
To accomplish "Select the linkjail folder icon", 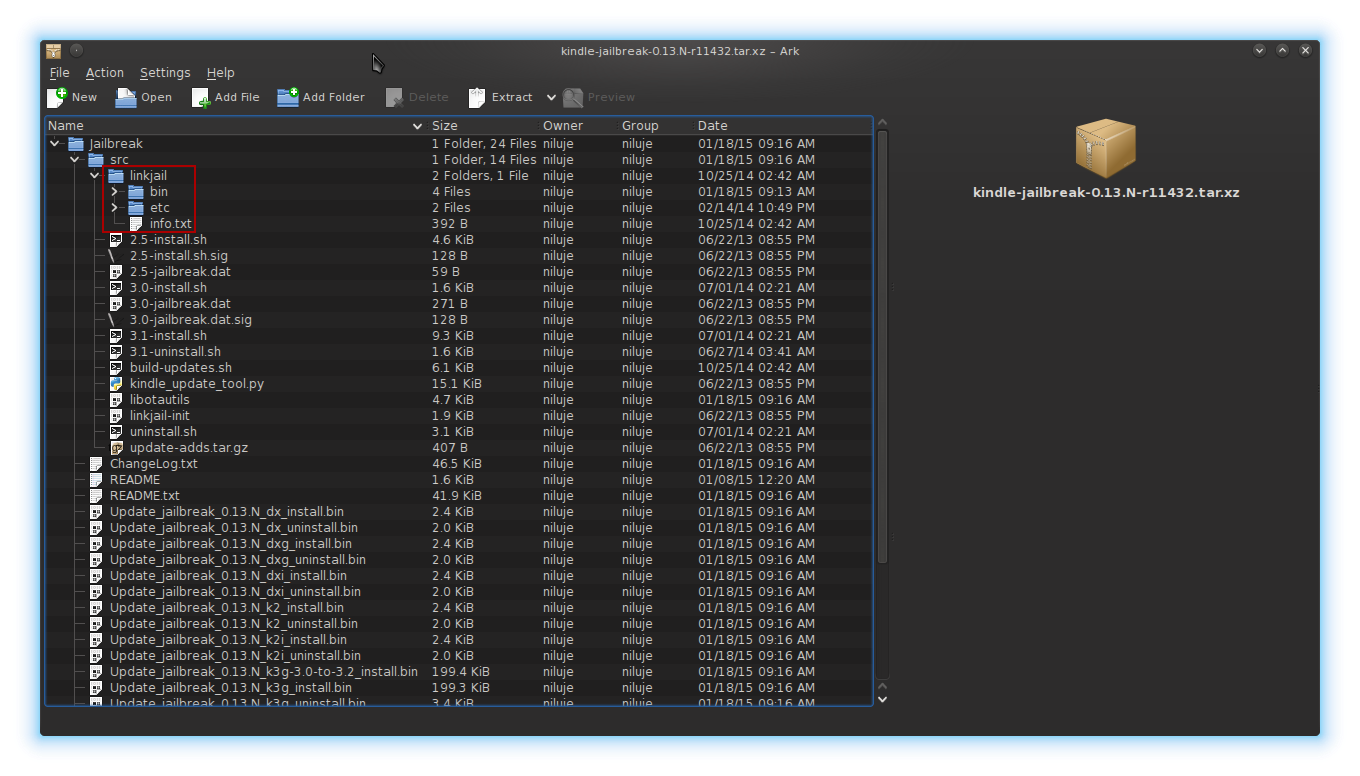I will (116, 176).
